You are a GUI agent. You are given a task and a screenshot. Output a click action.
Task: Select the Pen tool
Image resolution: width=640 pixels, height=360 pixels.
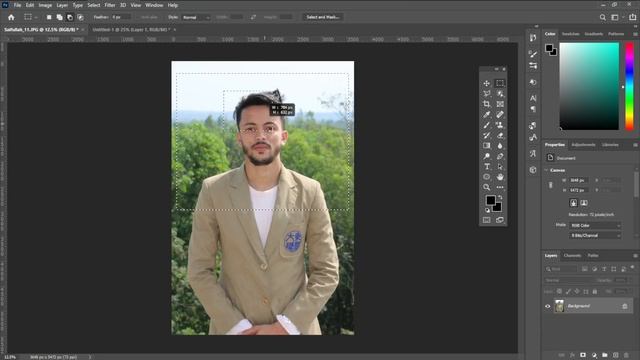click(x=500, y=156)
